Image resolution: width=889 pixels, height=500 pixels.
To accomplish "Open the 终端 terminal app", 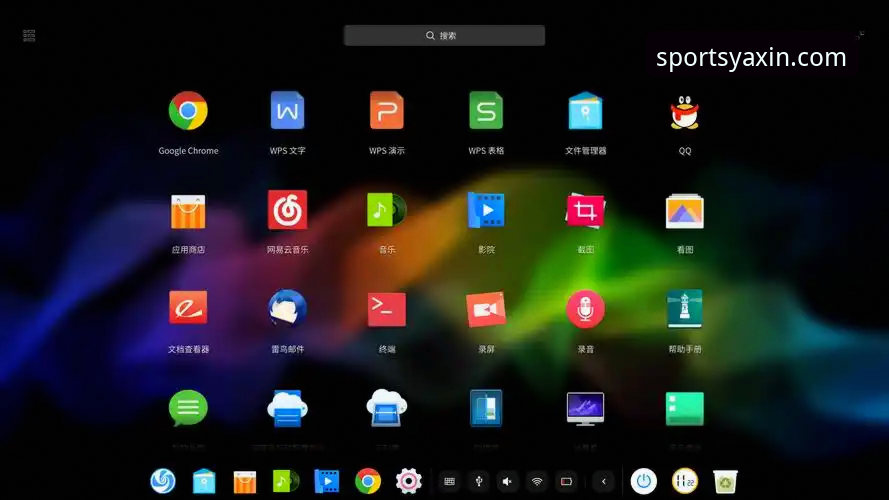I will (x=387, y=310).
